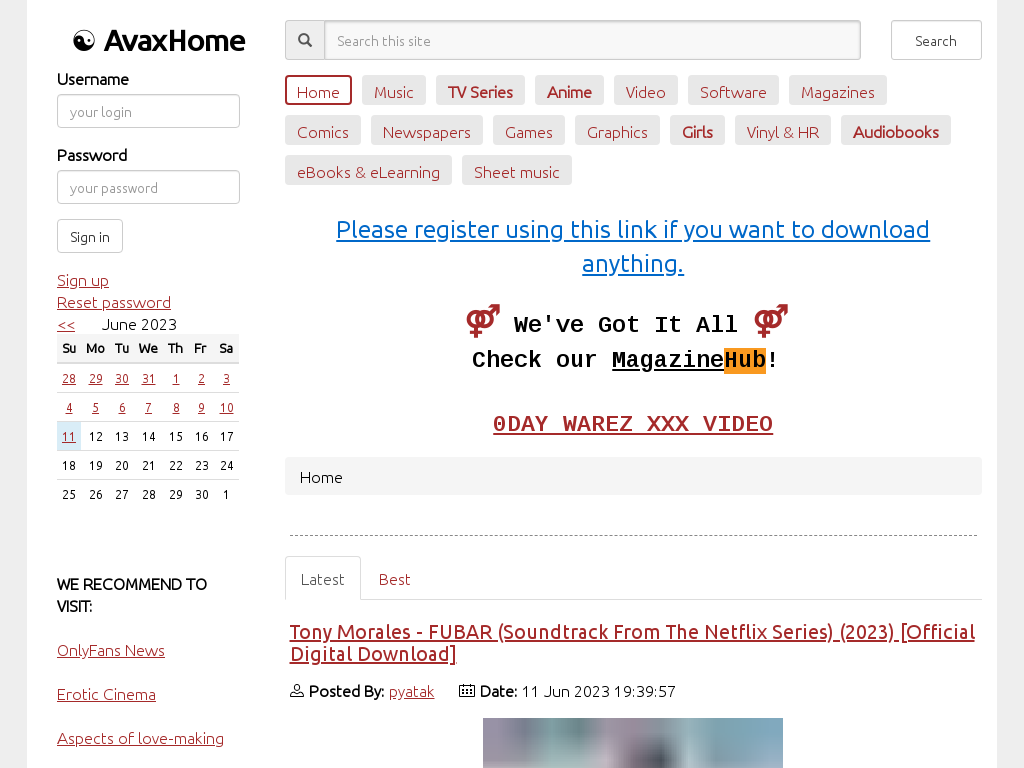Viewport: 1024px width, 768px height.
Task: Open the Comics category
Action: coord(323,131)
